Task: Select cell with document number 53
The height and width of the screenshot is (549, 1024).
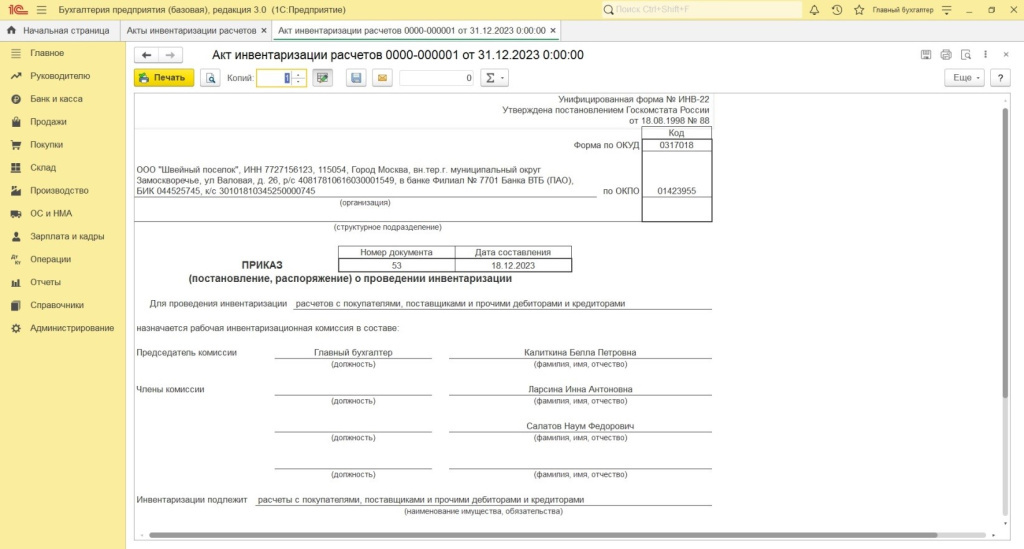Action: click(396, 266)
